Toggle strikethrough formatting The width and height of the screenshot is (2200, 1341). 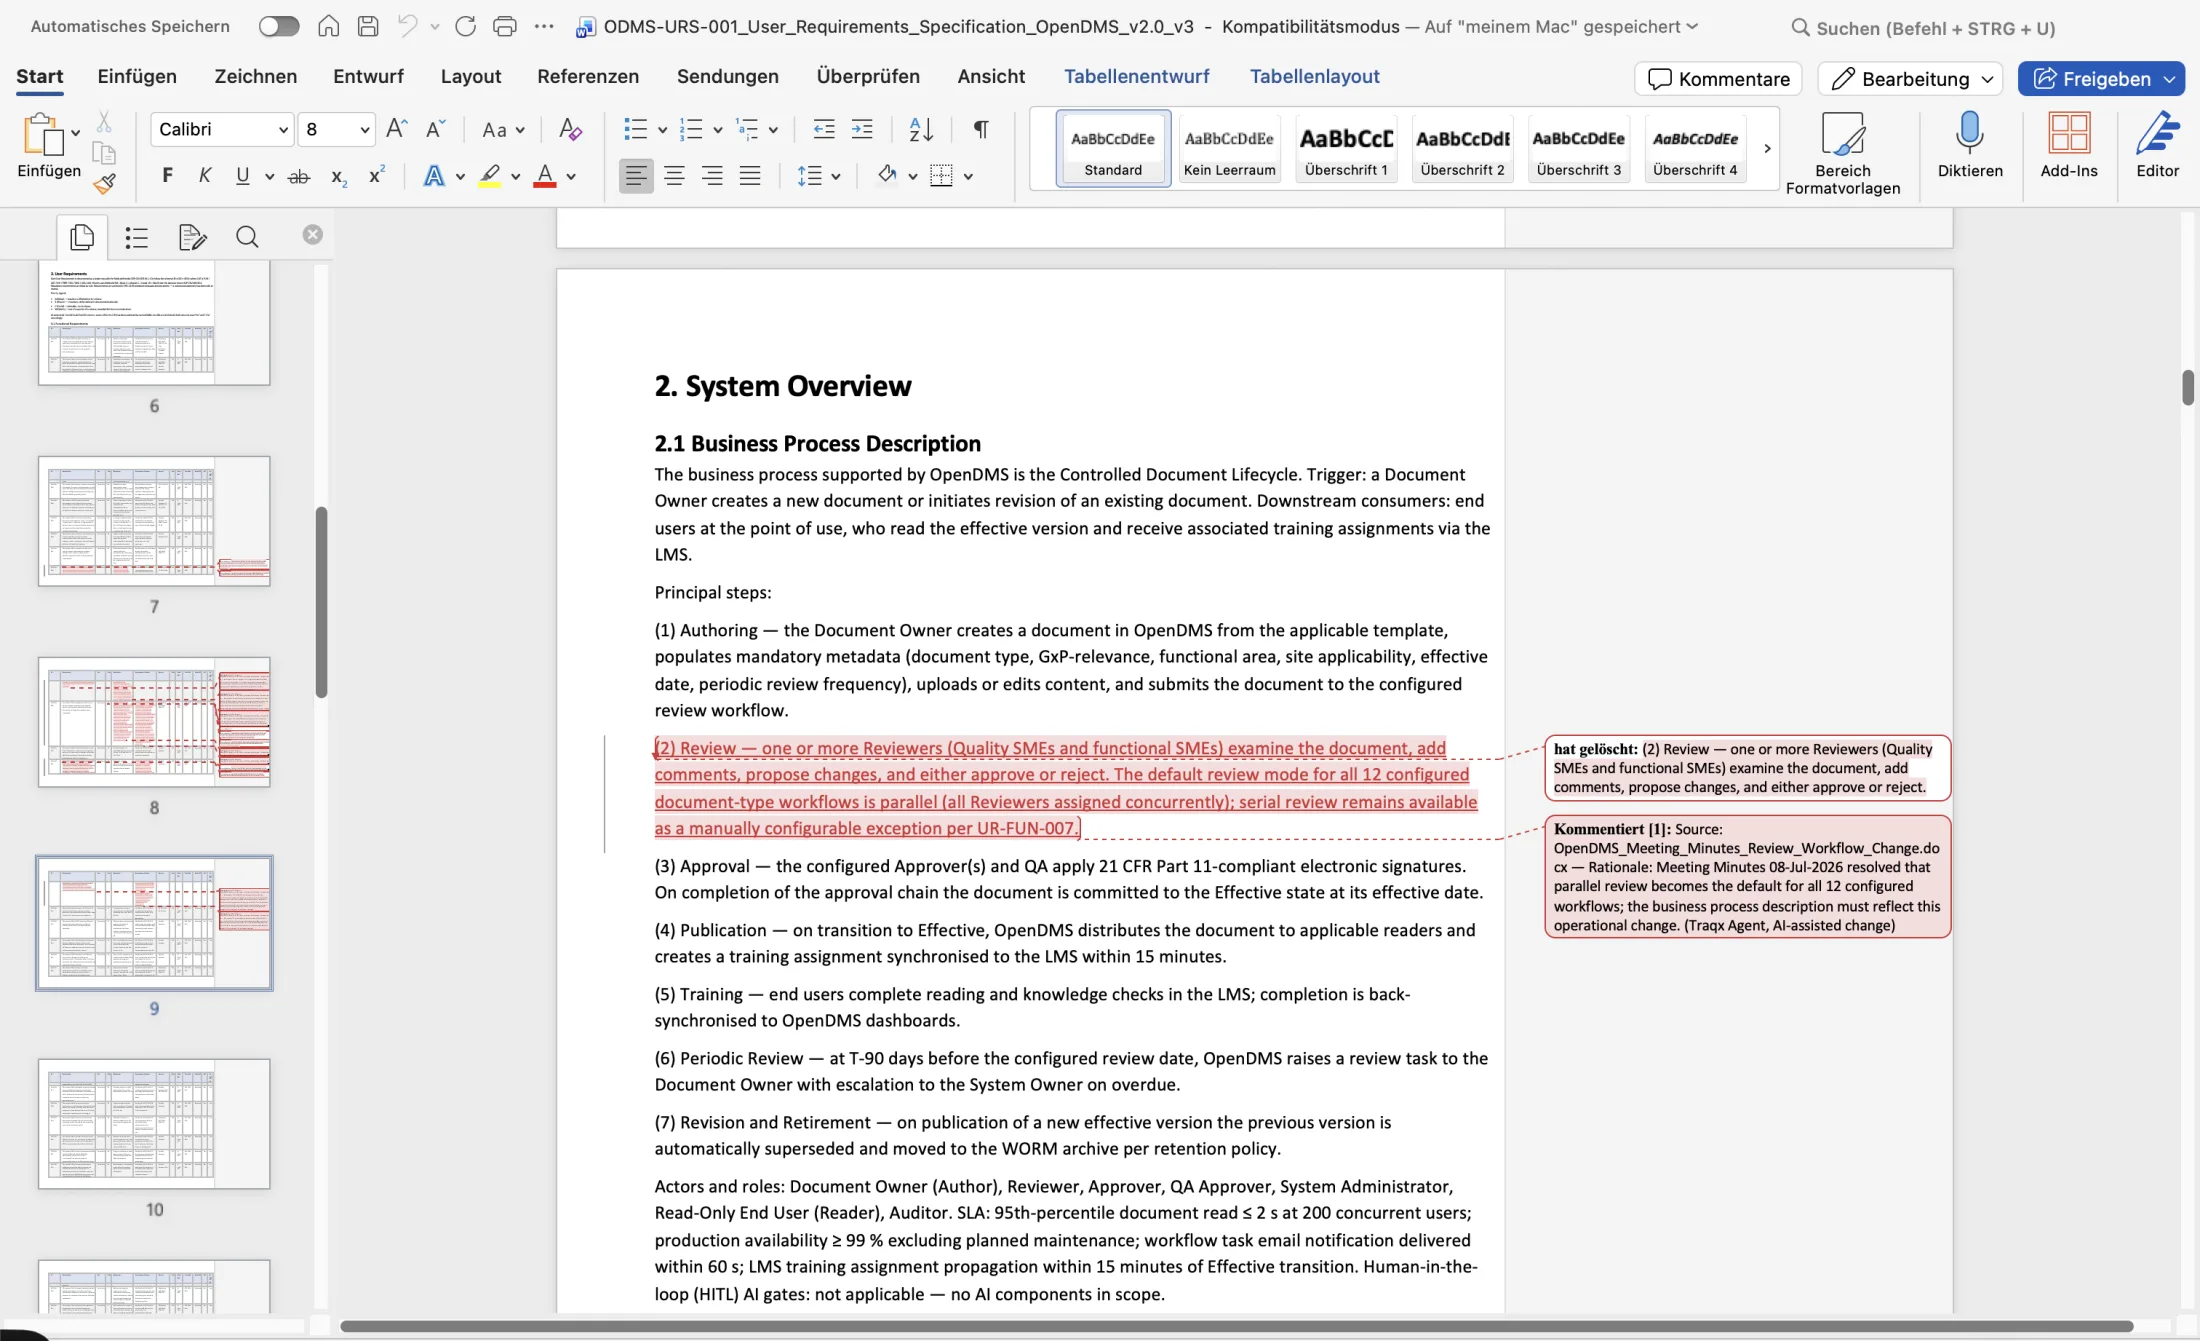[298, 177]
